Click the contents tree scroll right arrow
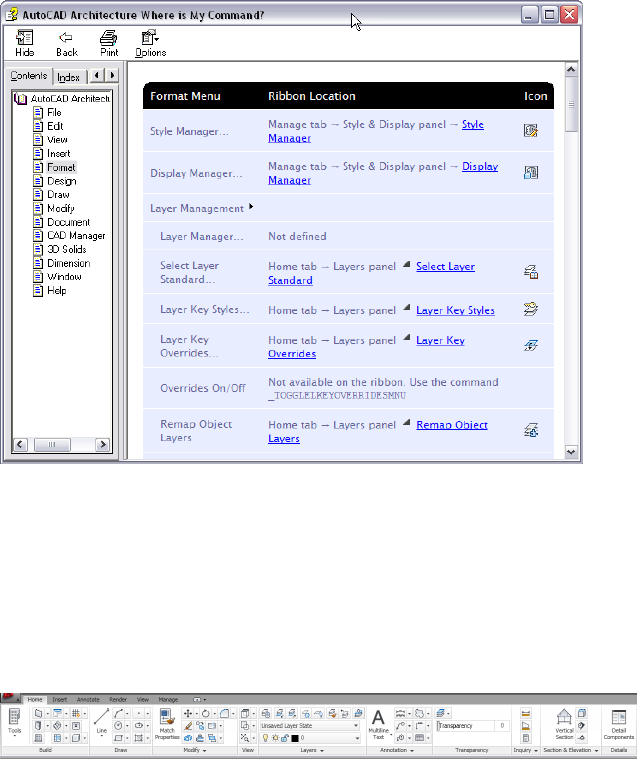Screen dimensions: 637x759 [102, 444]
